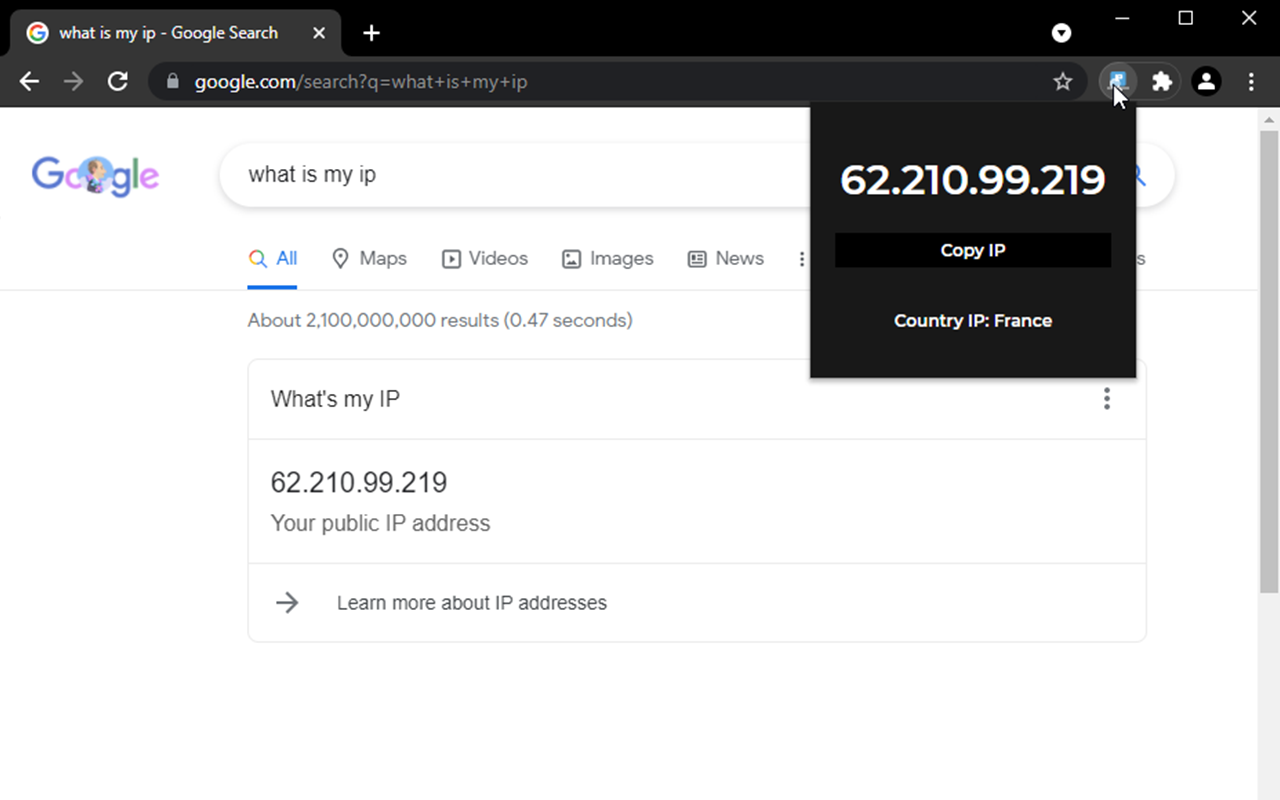This screenshot has width=1280, height=800.
Task: Reload the Google search page
Action: click(x=117, y=81)
